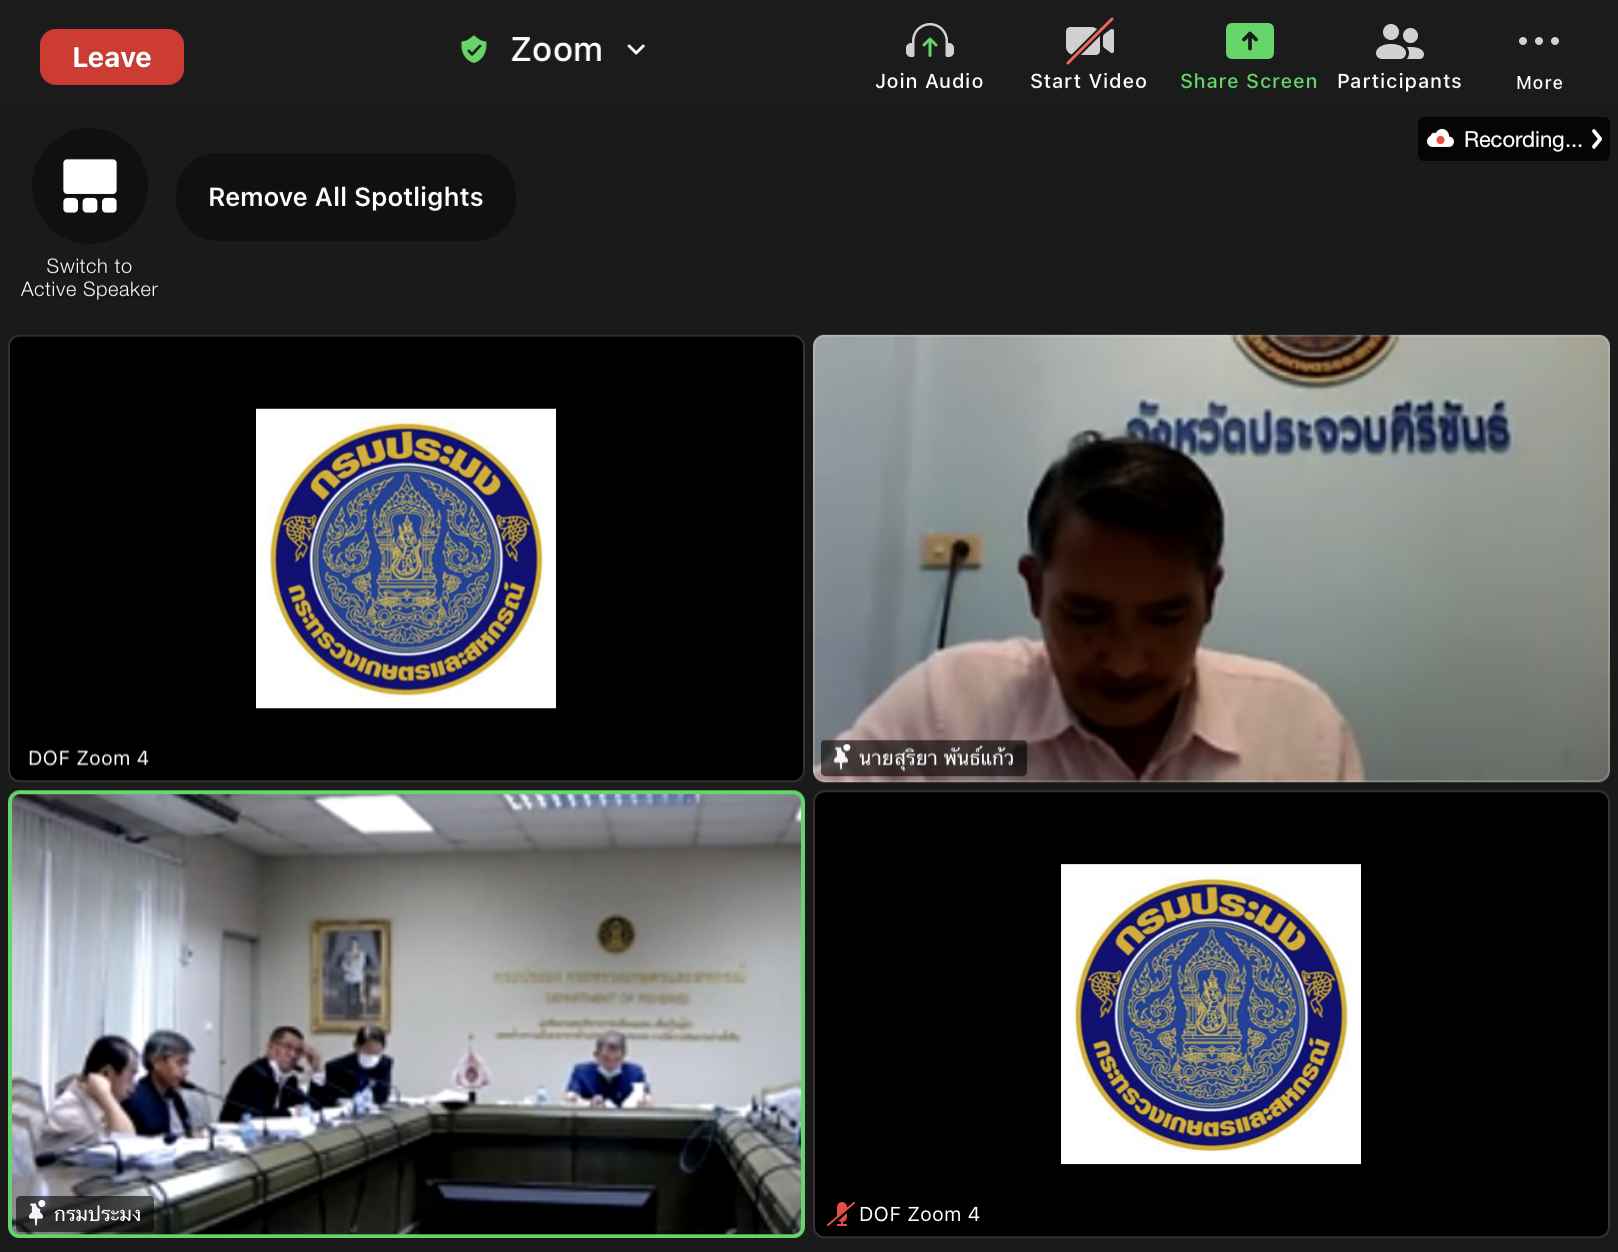Click the muted microphone icon on DOF Zoom 4

[x=840, y=1214]
